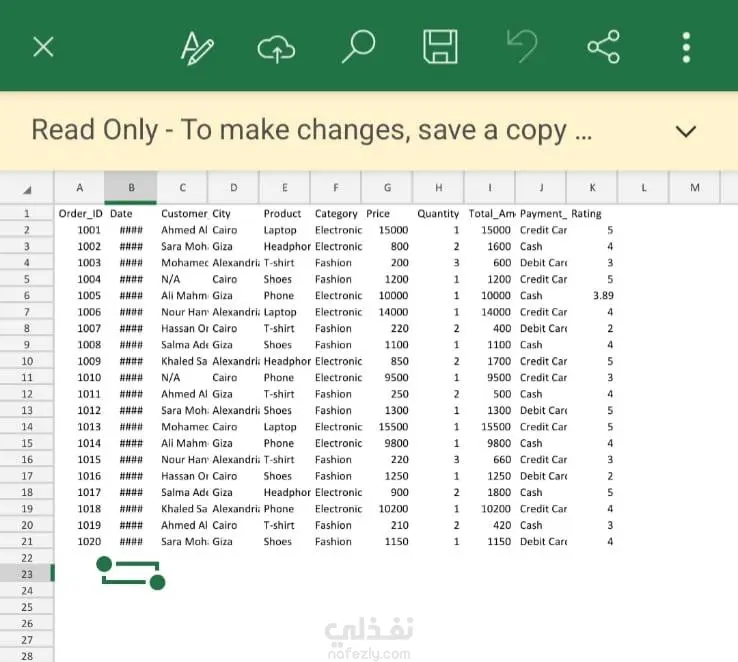Screen dimensions: 738x662
Task: Tap the upper-left selection handle on cell B23
Action: tap(104, 564)
